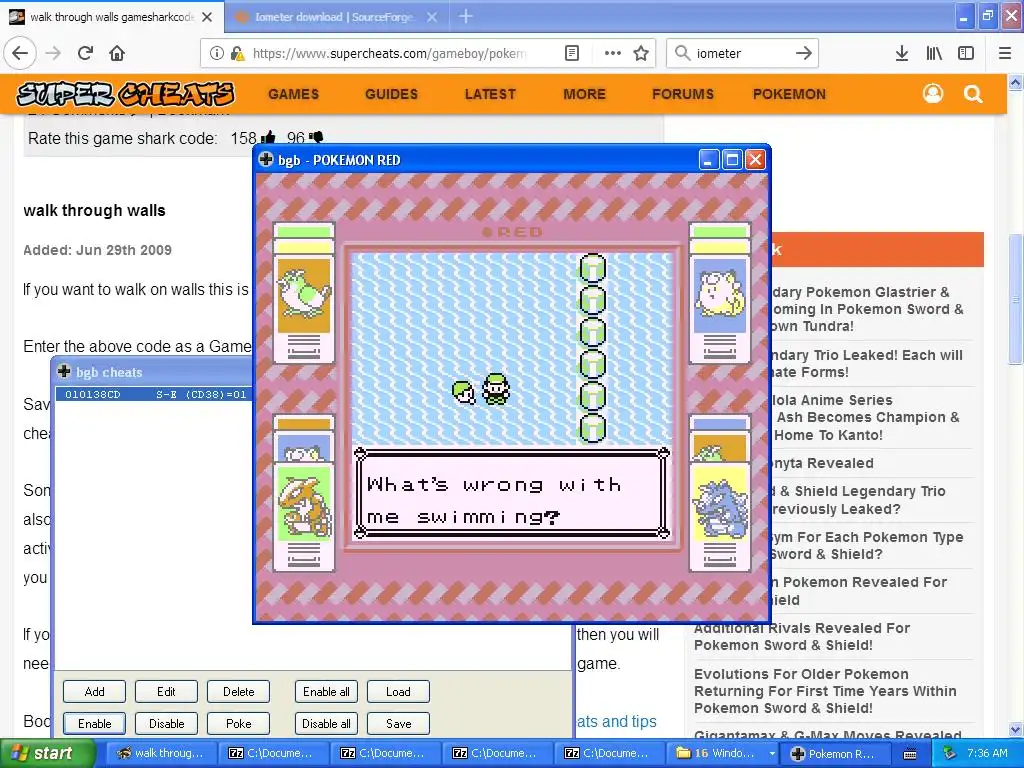The height and width of the screenshot is (768, 1024).
Task: Open the SuperCheats site search icon
Action: [x=973, y=94]
